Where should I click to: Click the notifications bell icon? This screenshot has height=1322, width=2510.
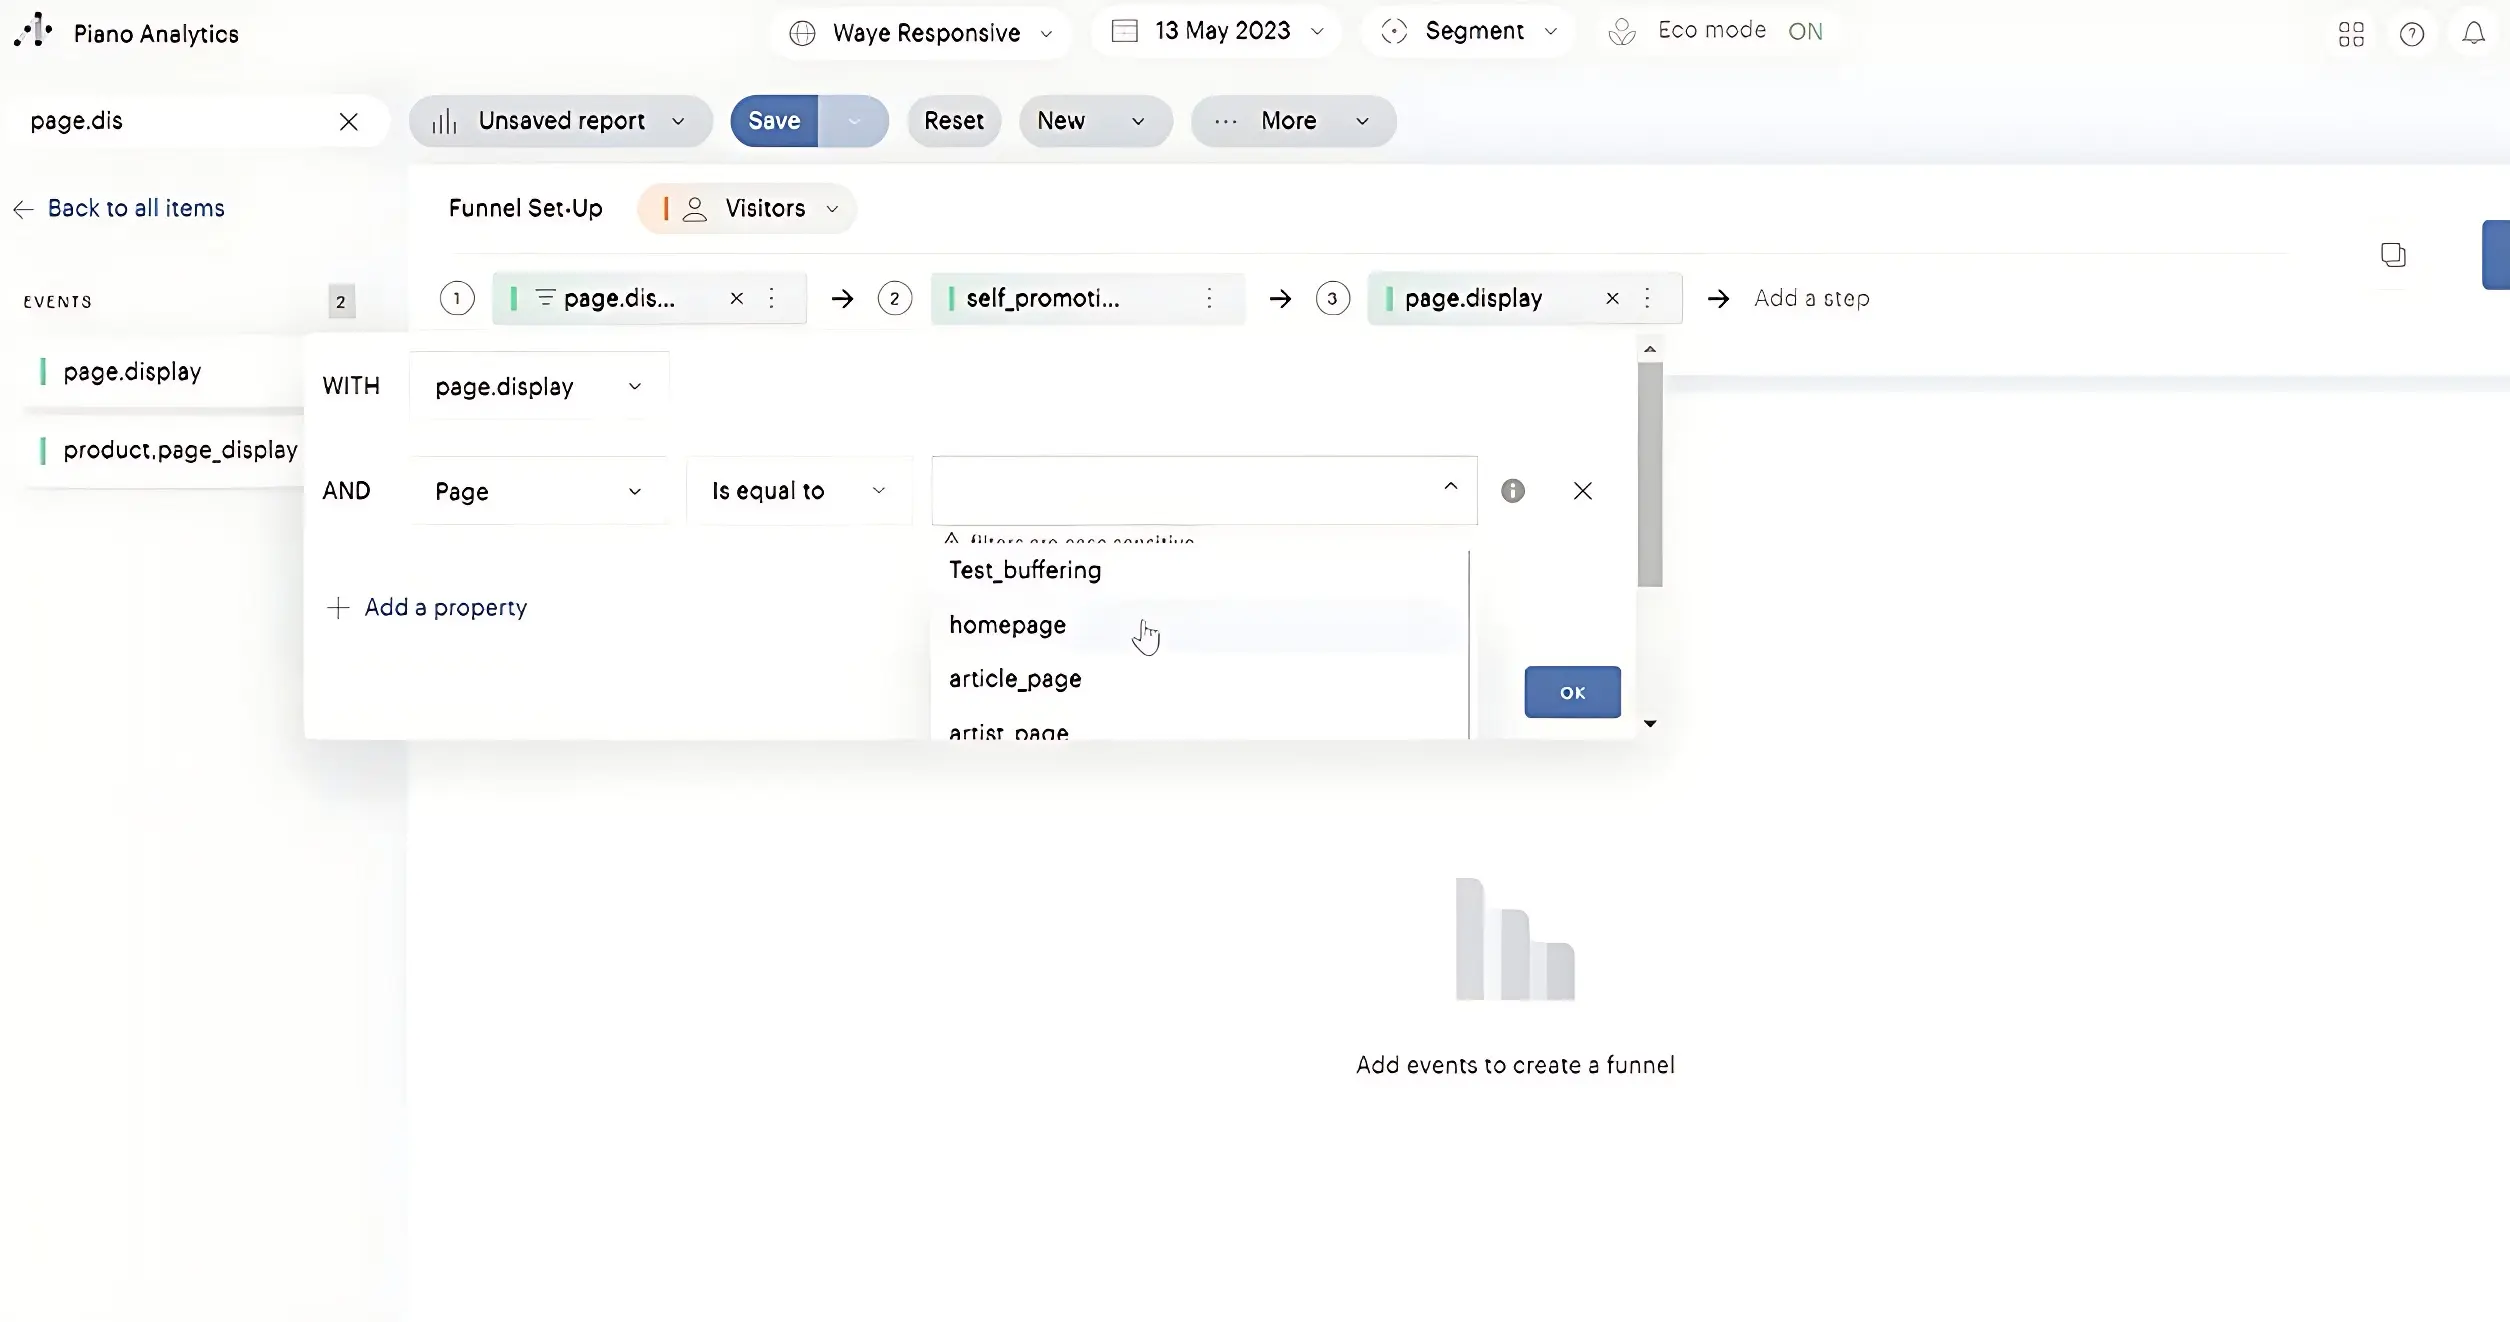(x=2473, y=33)
